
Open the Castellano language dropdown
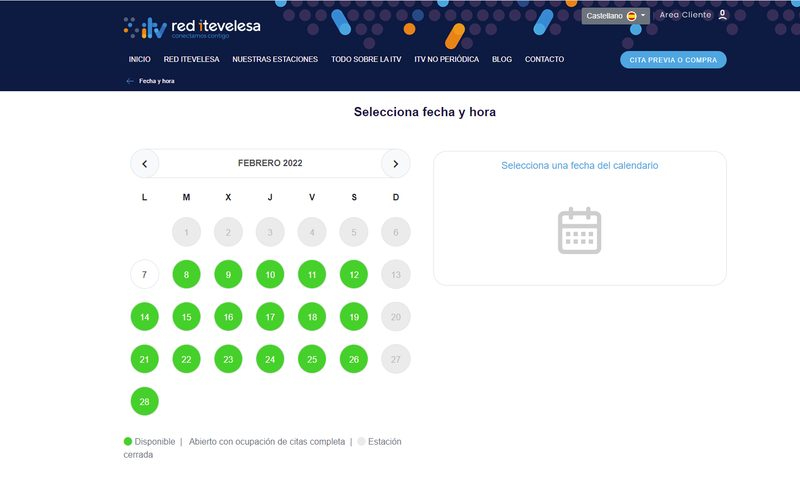(616, 16)
